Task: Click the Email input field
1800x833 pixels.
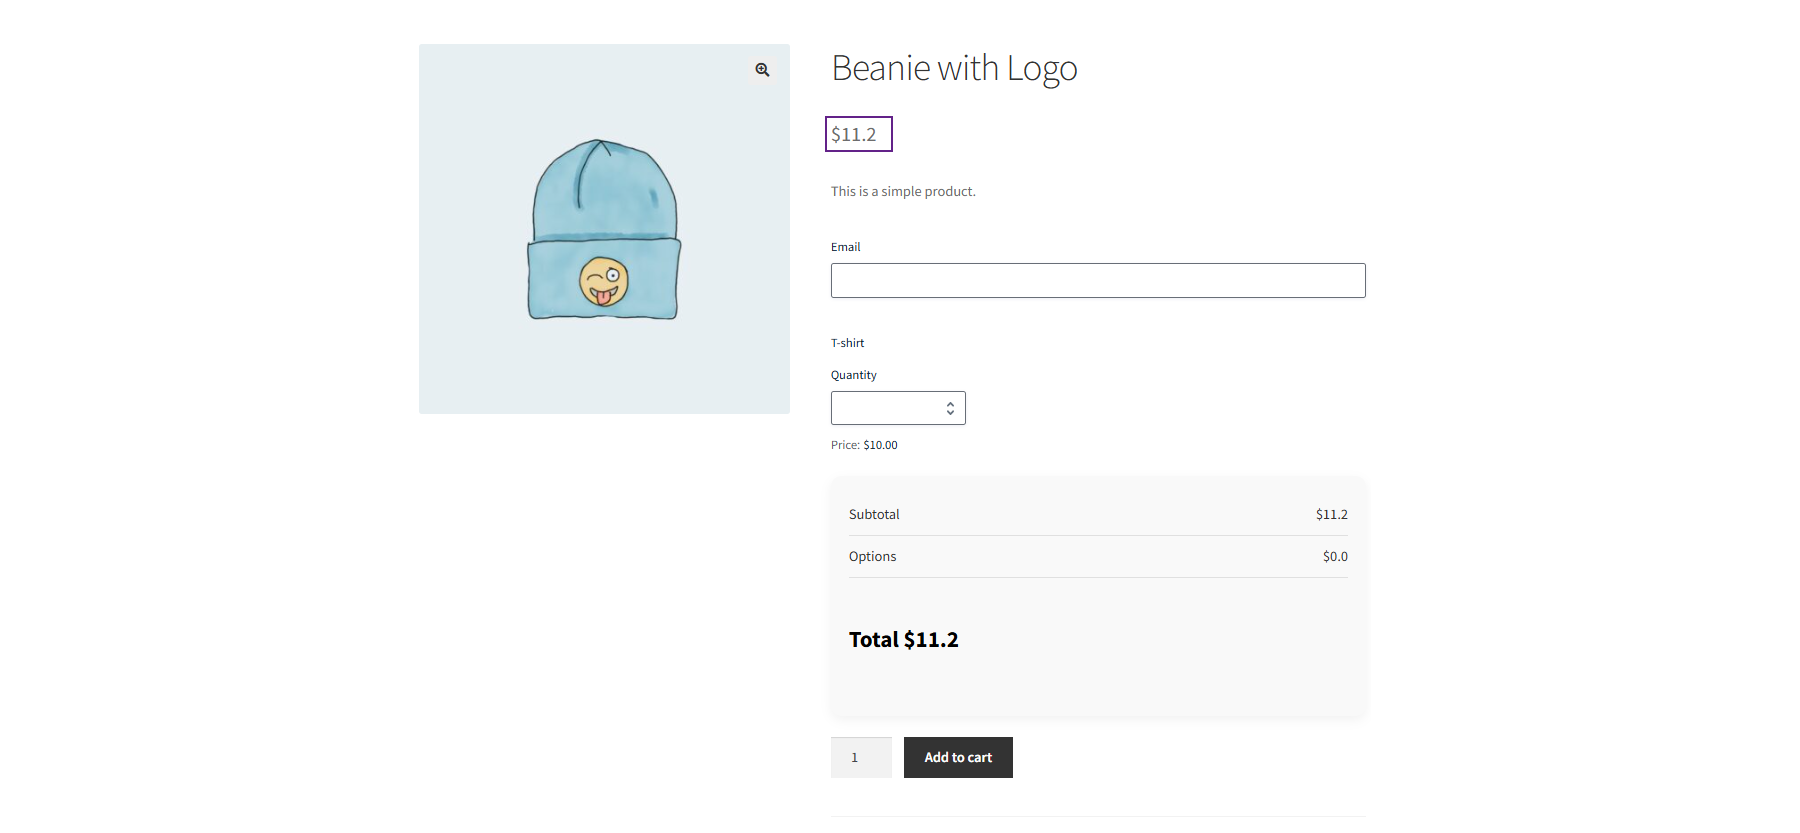Action: coord(1098,280)
